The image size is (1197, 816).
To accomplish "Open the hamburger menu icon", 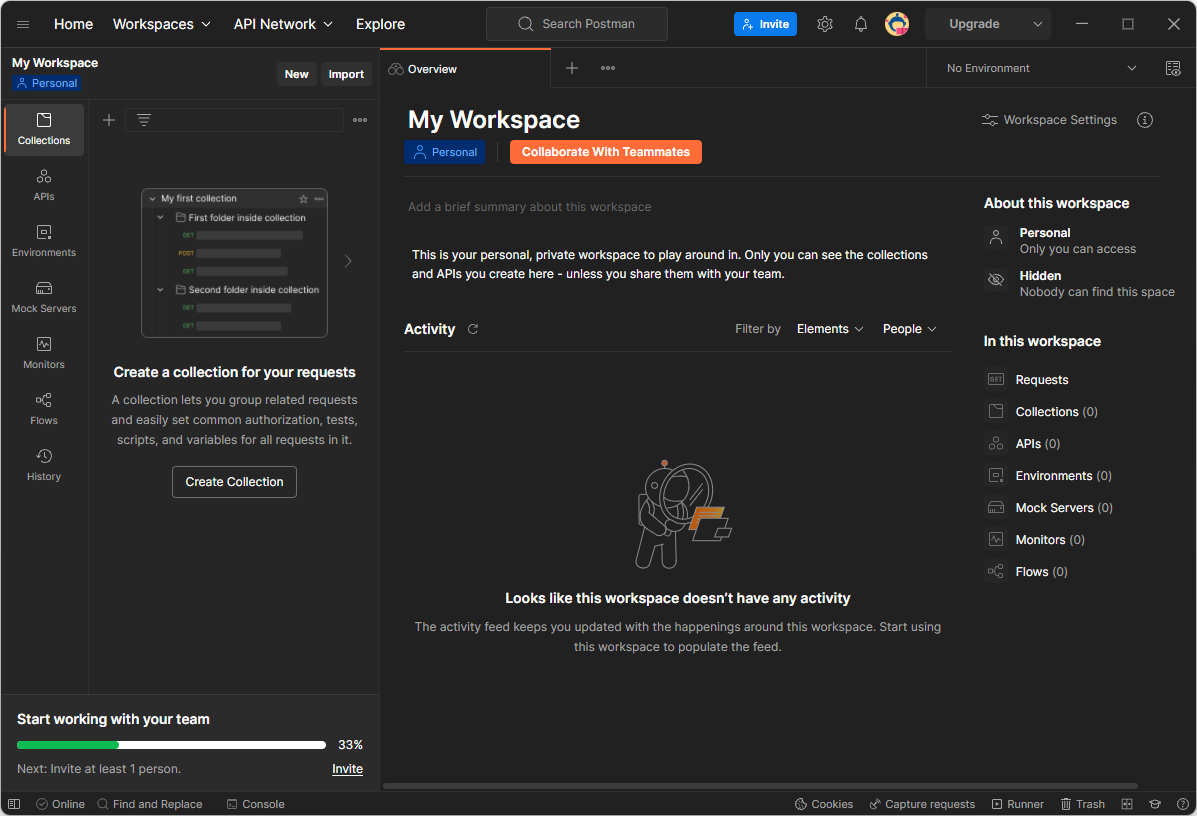I will [23, 24].
